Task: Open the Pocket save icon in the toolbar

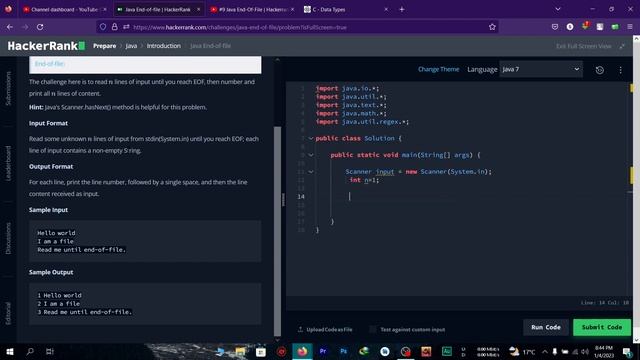Action: 554,27
